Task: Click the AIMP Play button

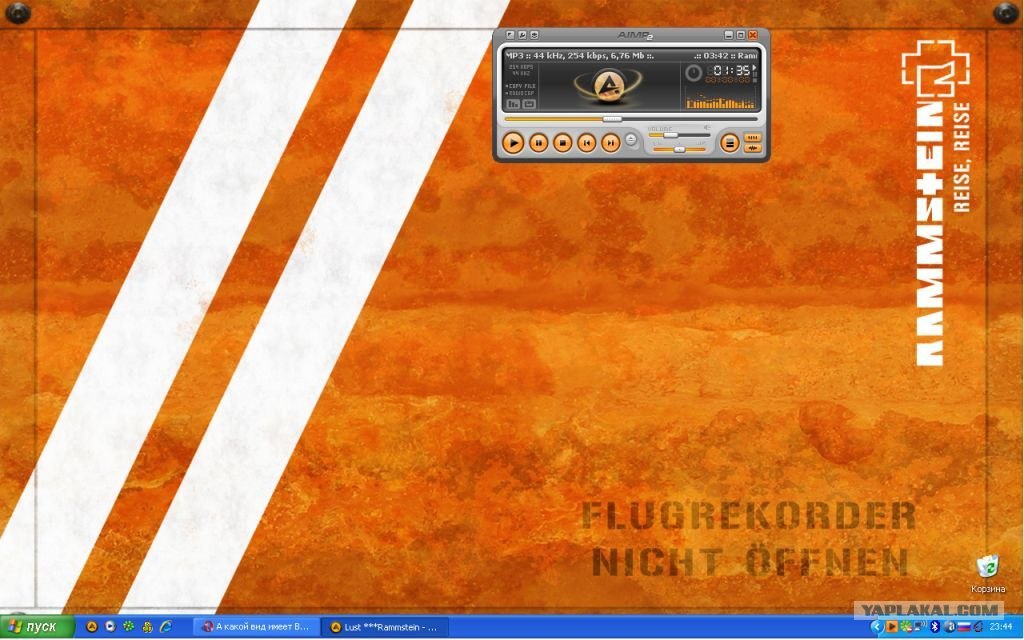Action: pyautogui.click(x=513, y=142)
